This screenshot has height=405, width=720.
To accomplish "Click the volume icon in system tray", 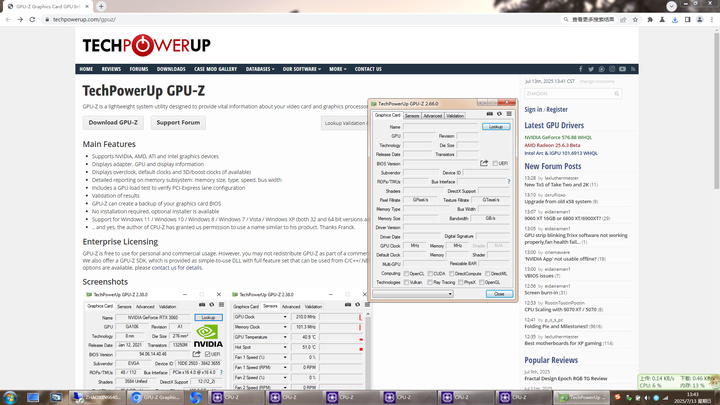I will (x=647, y=398).
